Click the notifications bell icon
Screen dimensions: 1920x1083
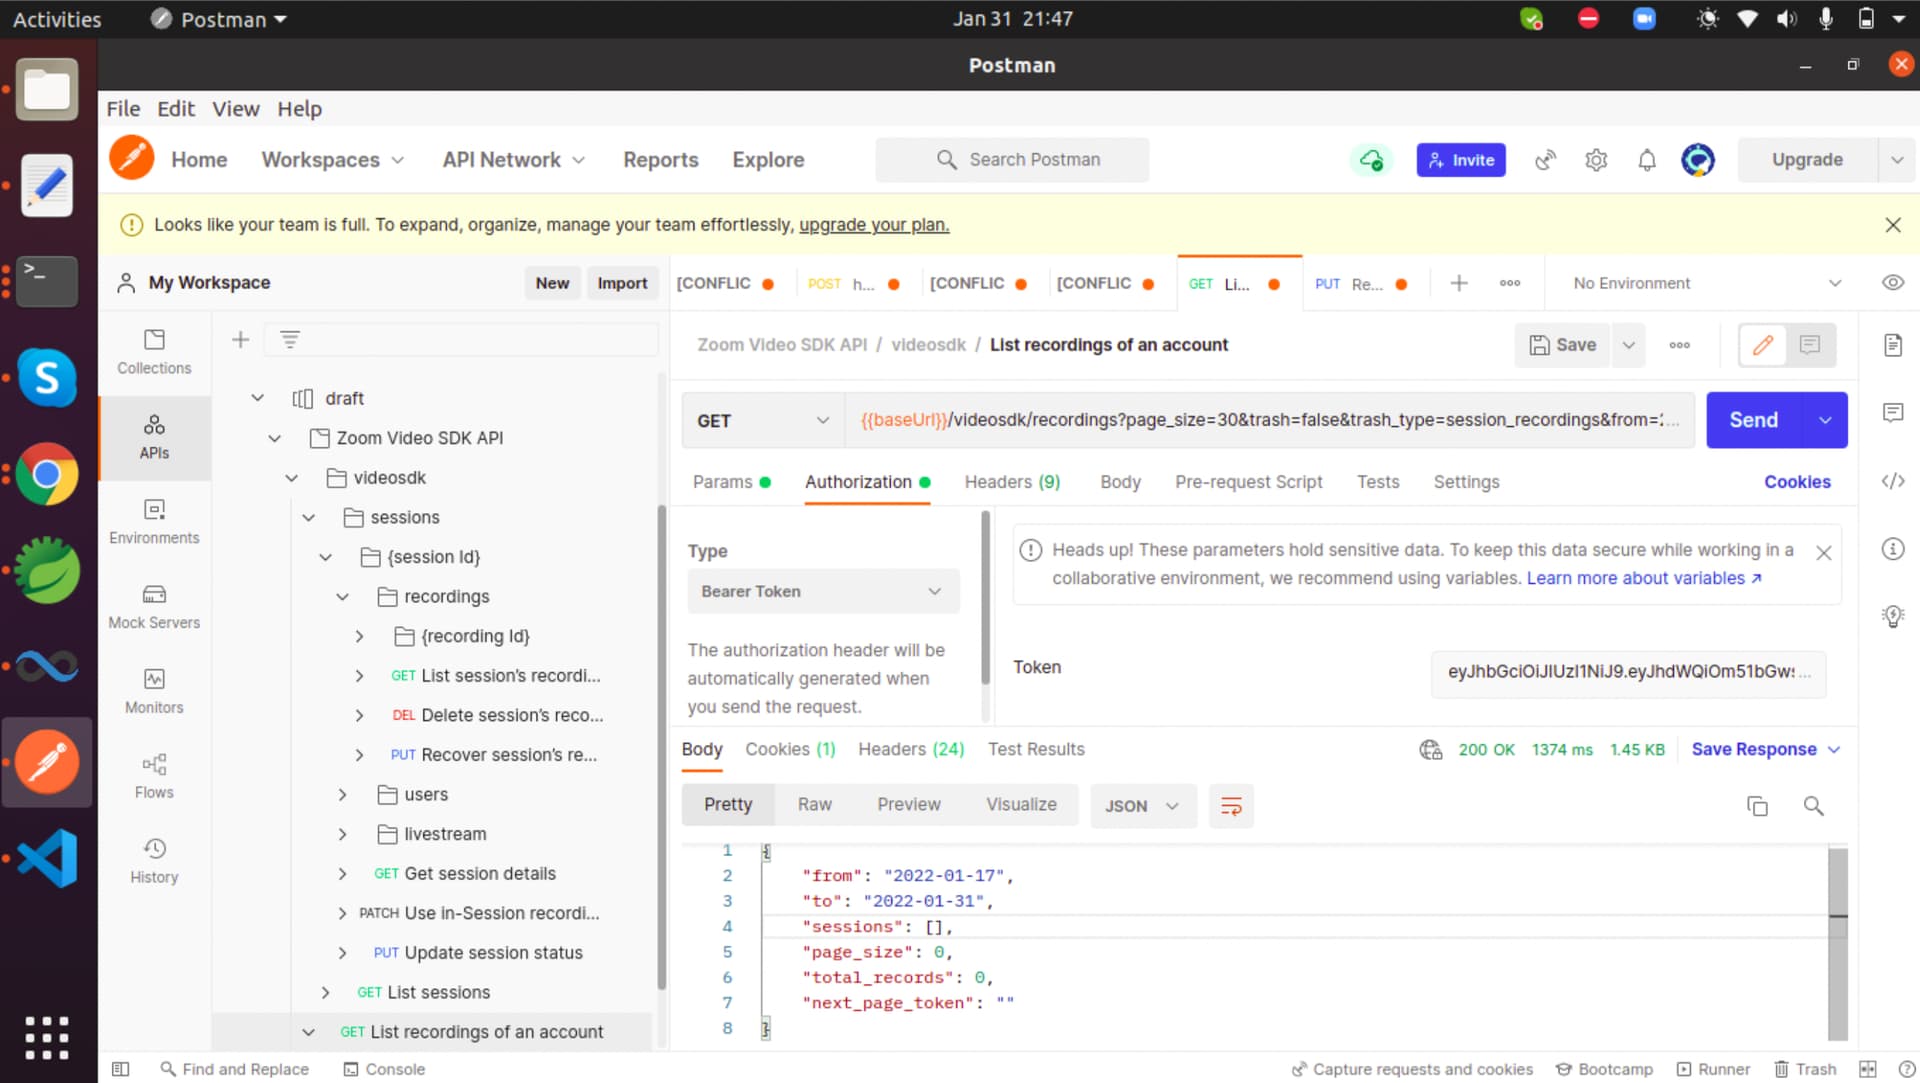click(x=1646, y=160)
